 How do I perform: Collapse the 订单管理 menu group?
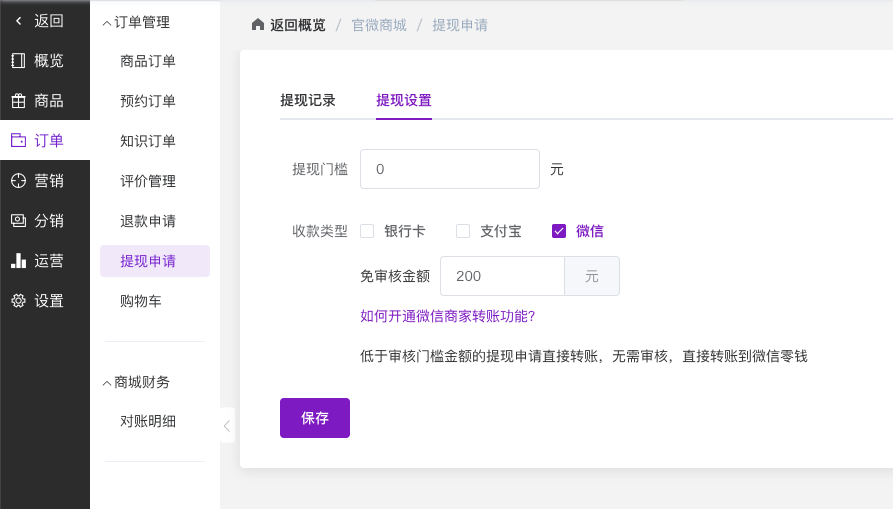(x=107, y=22)
